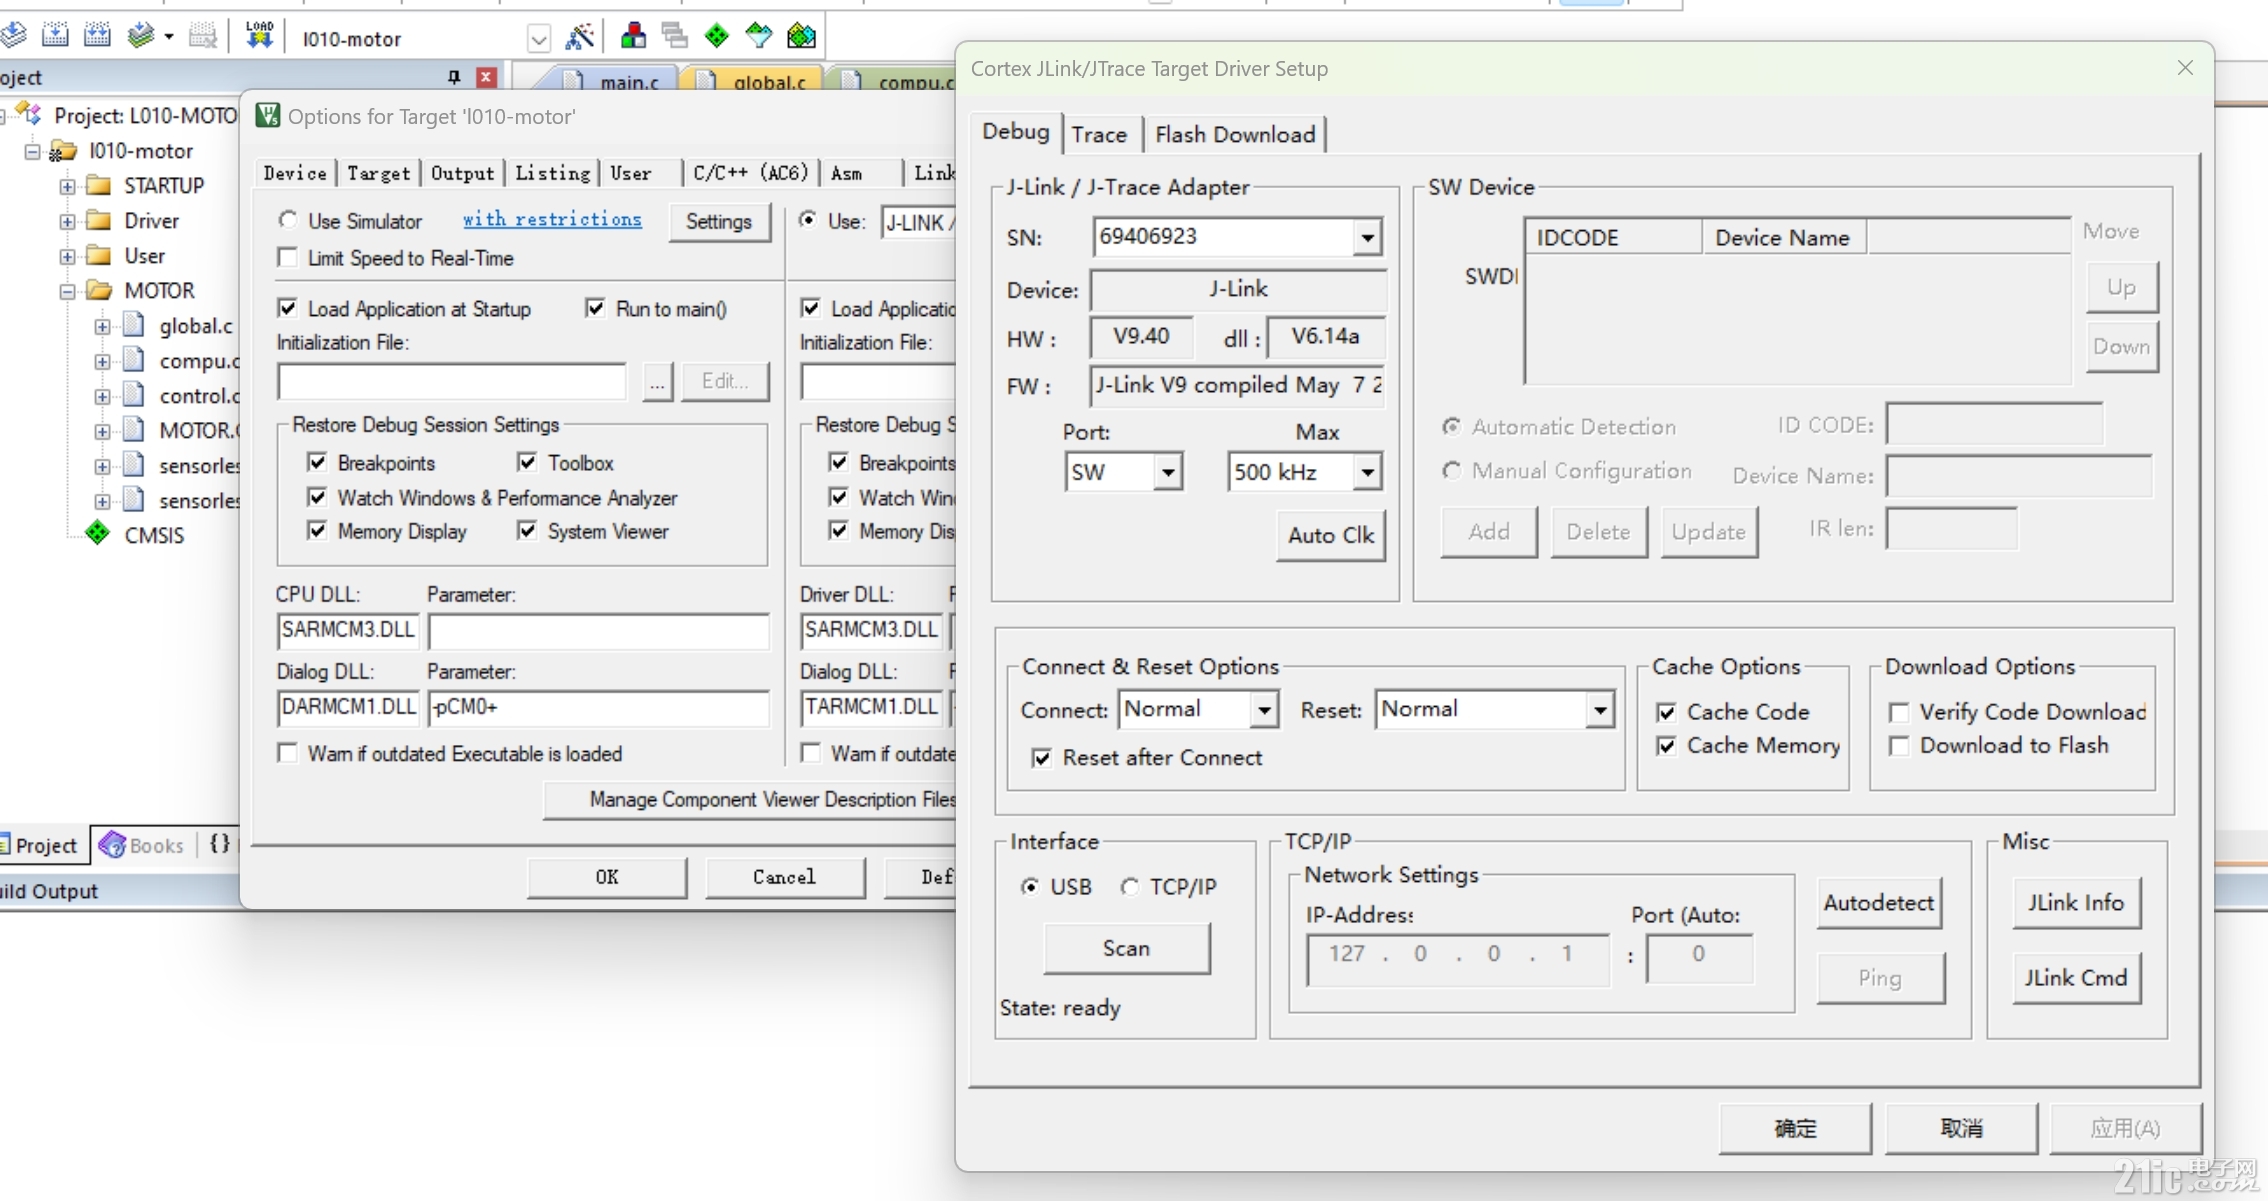Click the File Extensions and Books icon

pyautogui.click(x=633, y=36)
